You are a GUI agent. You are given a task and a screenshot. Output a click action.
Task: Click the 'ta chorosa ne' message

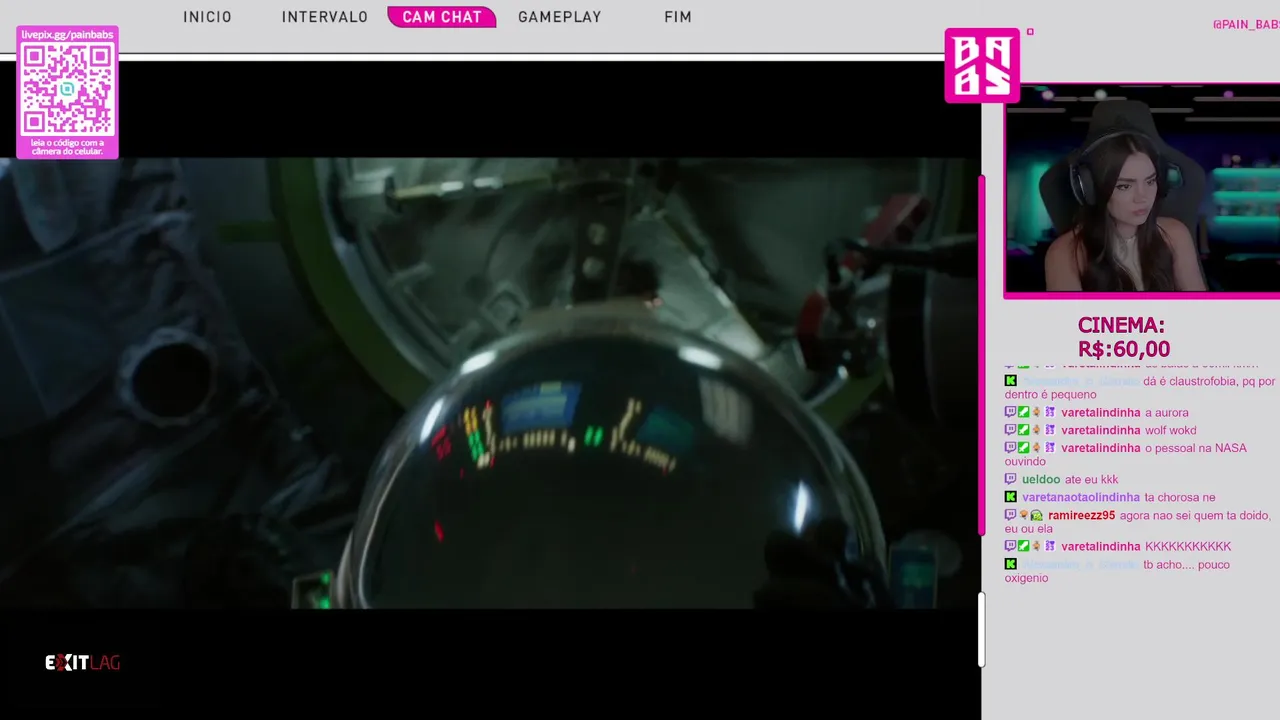coord(1180,497)
